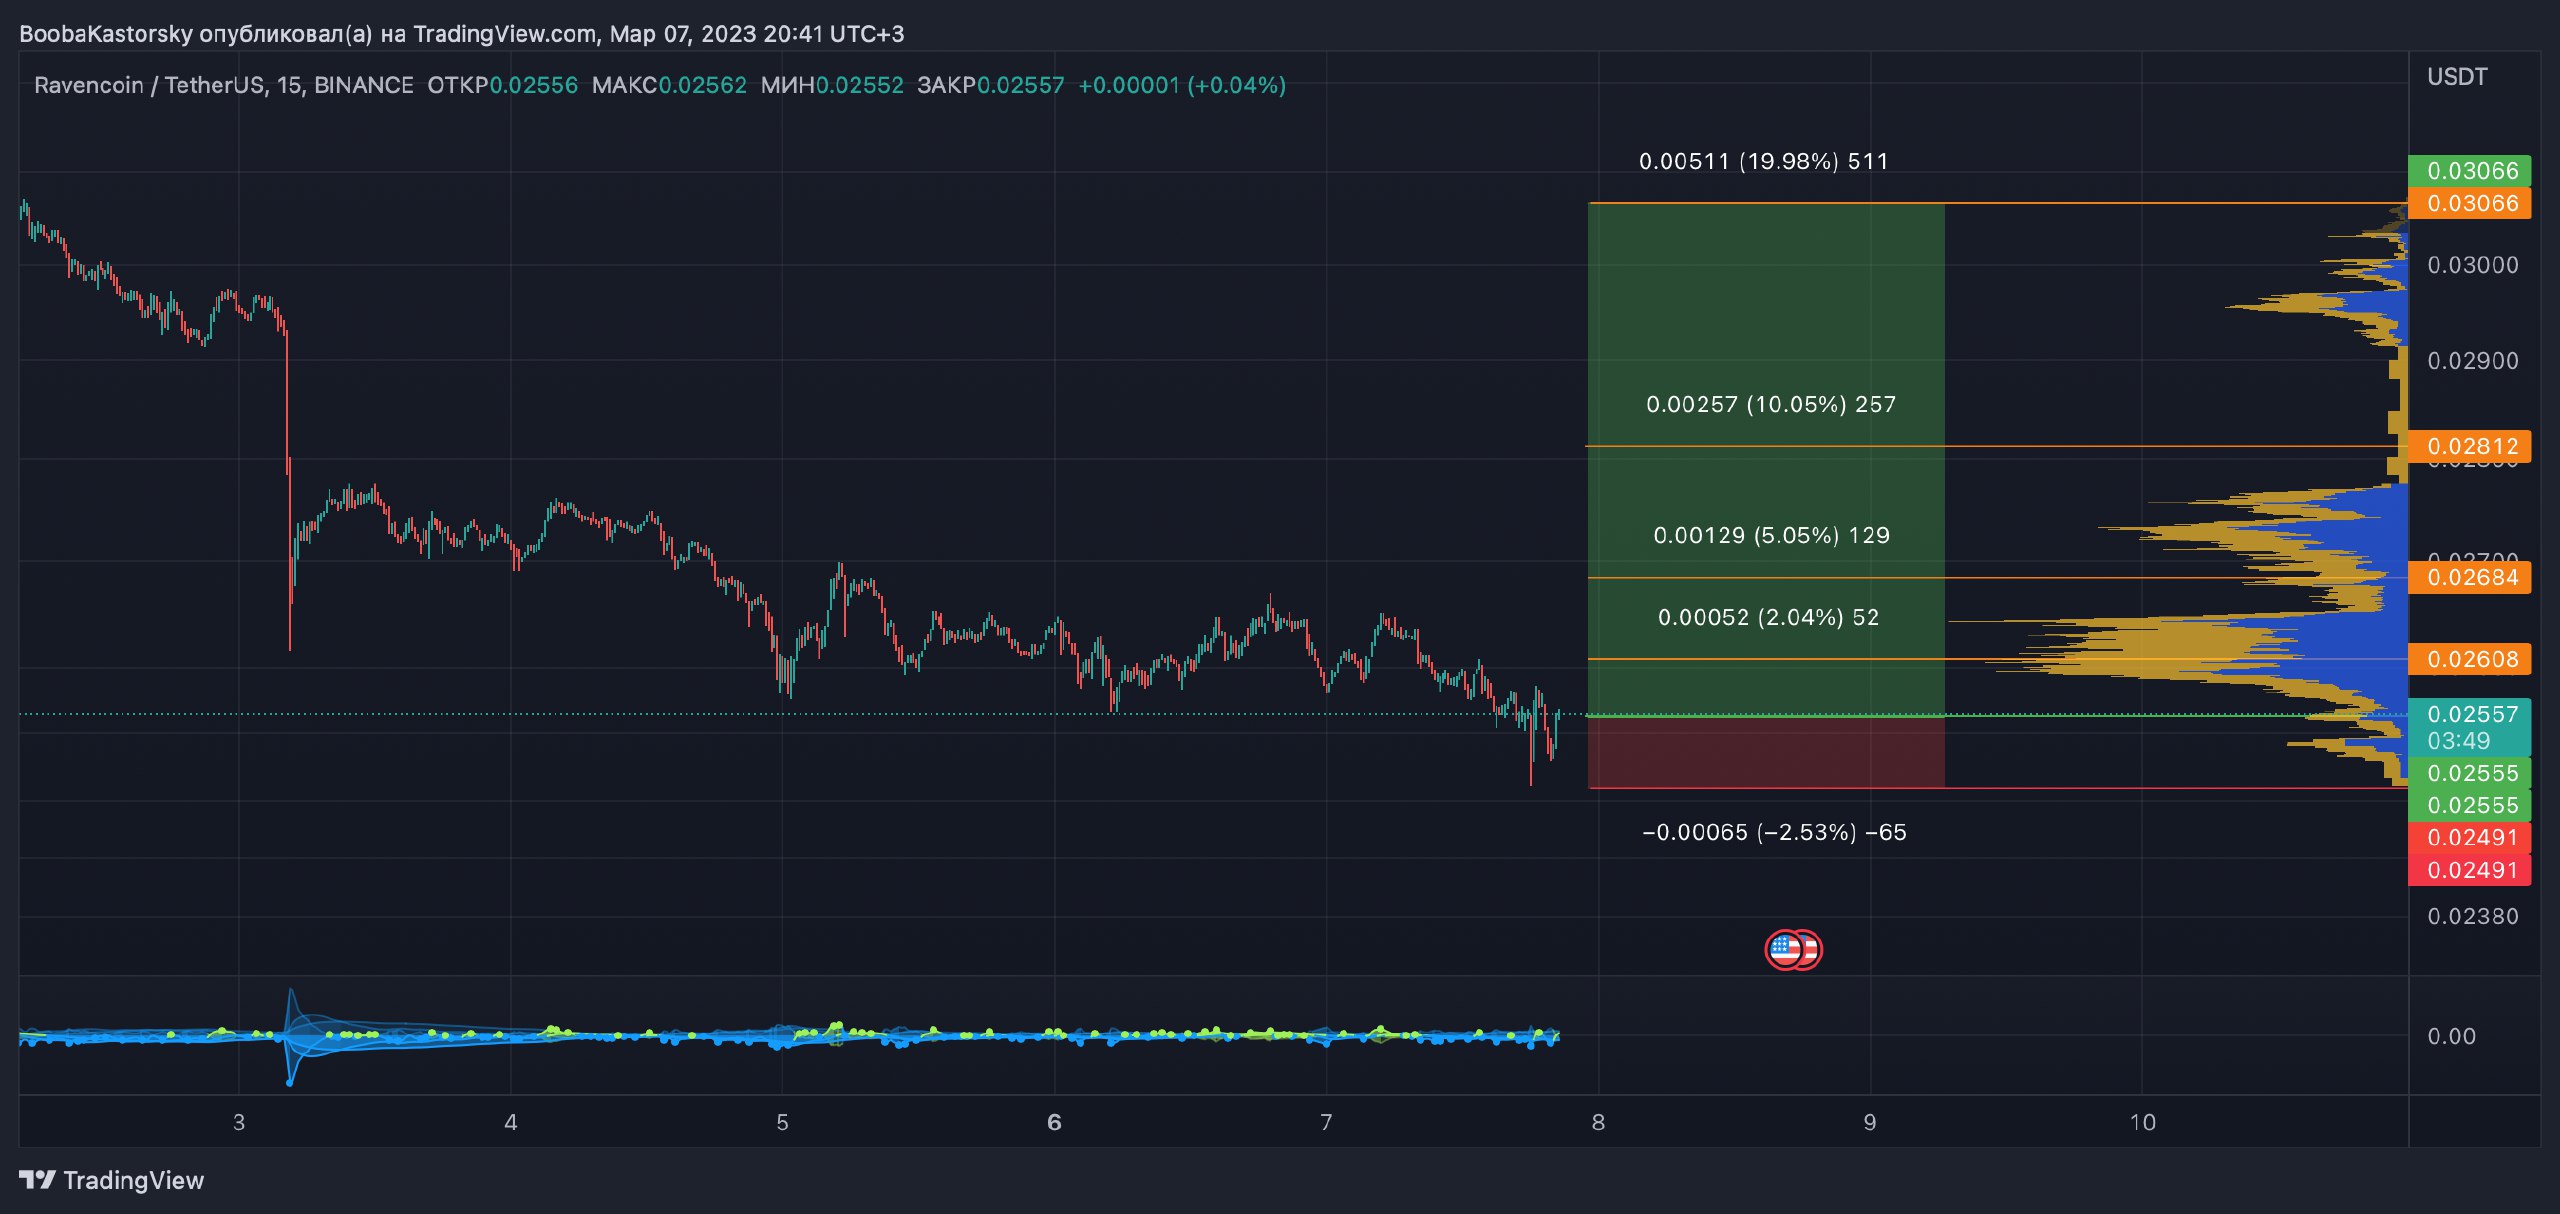Screen dimensions: 2560x1214
Task: Click the BoobaKastorsky publication header text
Action: [461, 34]
